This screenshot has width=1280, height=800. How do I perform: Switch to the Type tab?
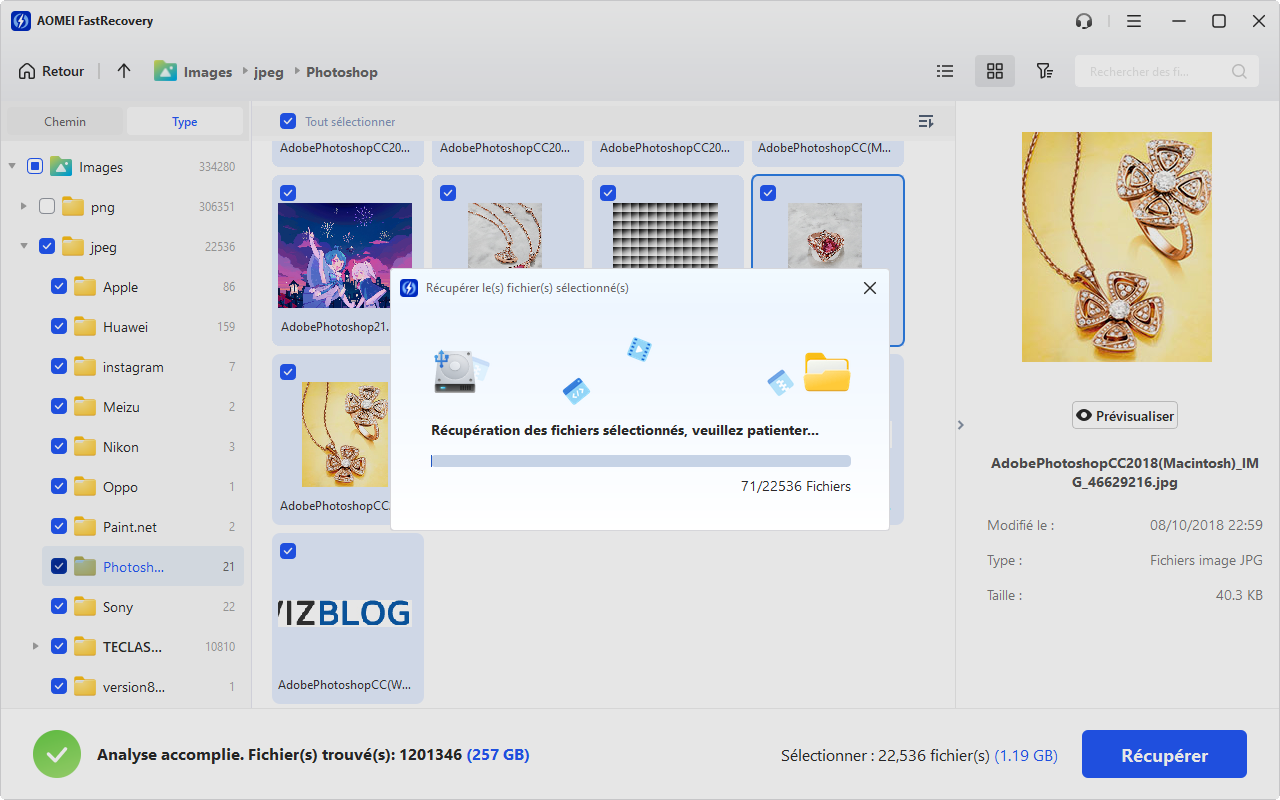click(x=185, y=121)
